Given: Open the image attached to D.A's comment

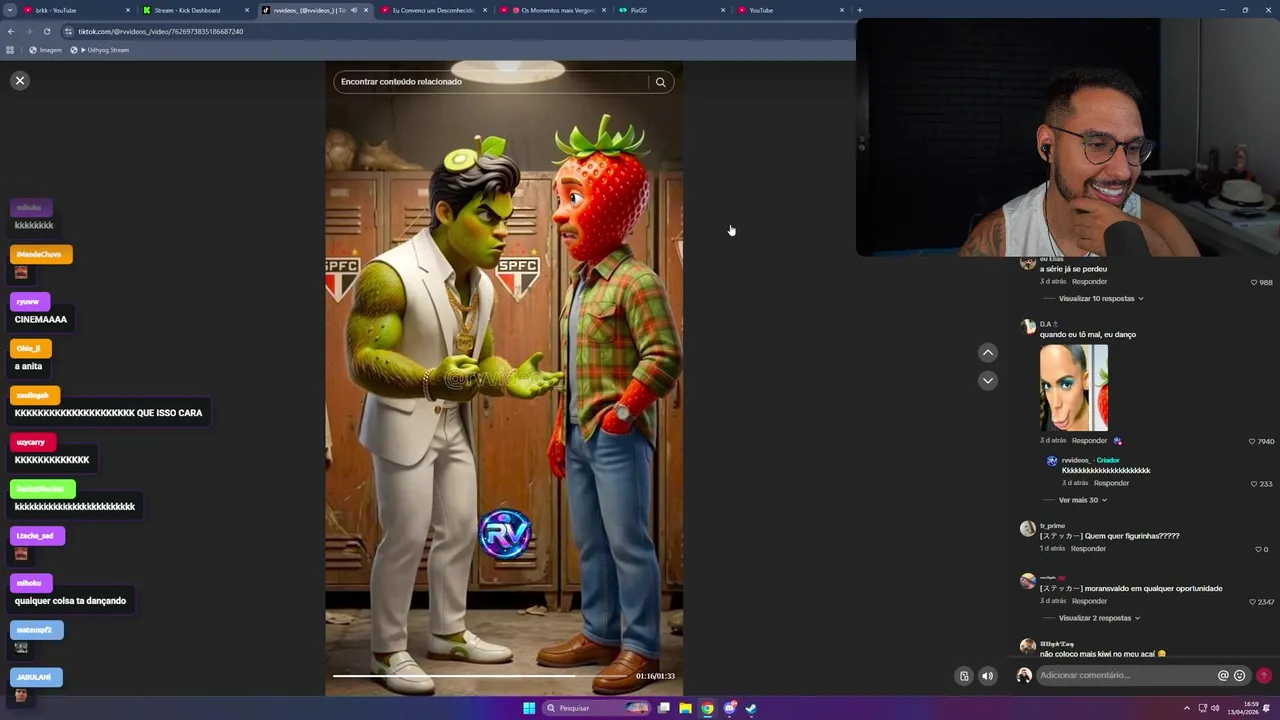Looking at the screenshot, I should point(1074,388).
